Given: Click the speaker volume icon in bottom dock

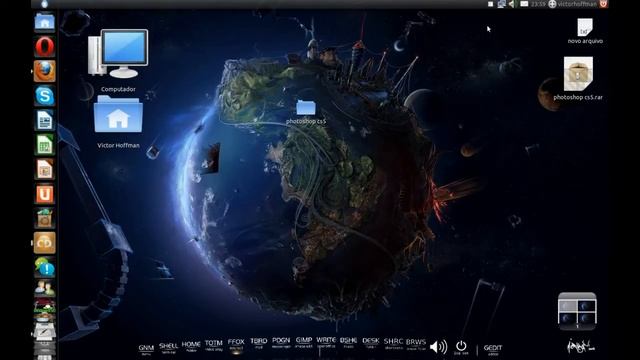Looking at the screenshot, I should [x=439, y=347].
